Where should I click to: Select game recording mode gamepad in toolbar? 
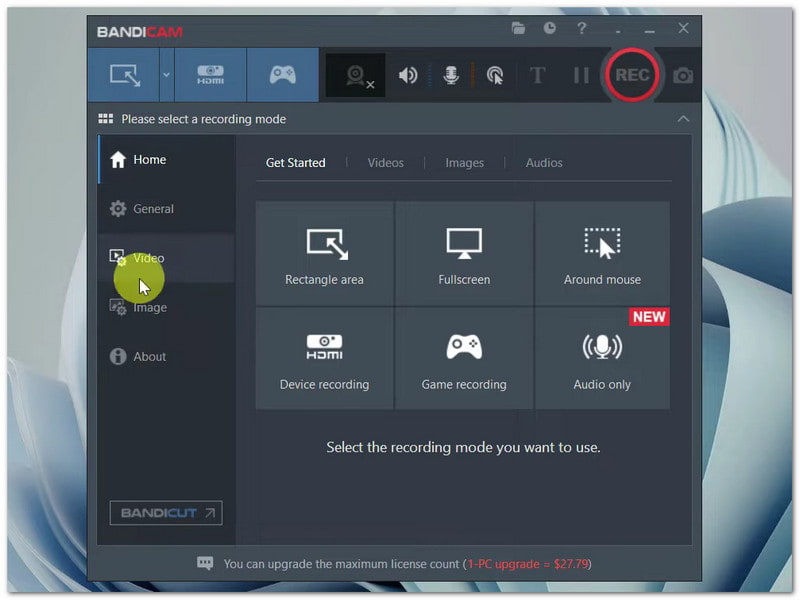283,75
